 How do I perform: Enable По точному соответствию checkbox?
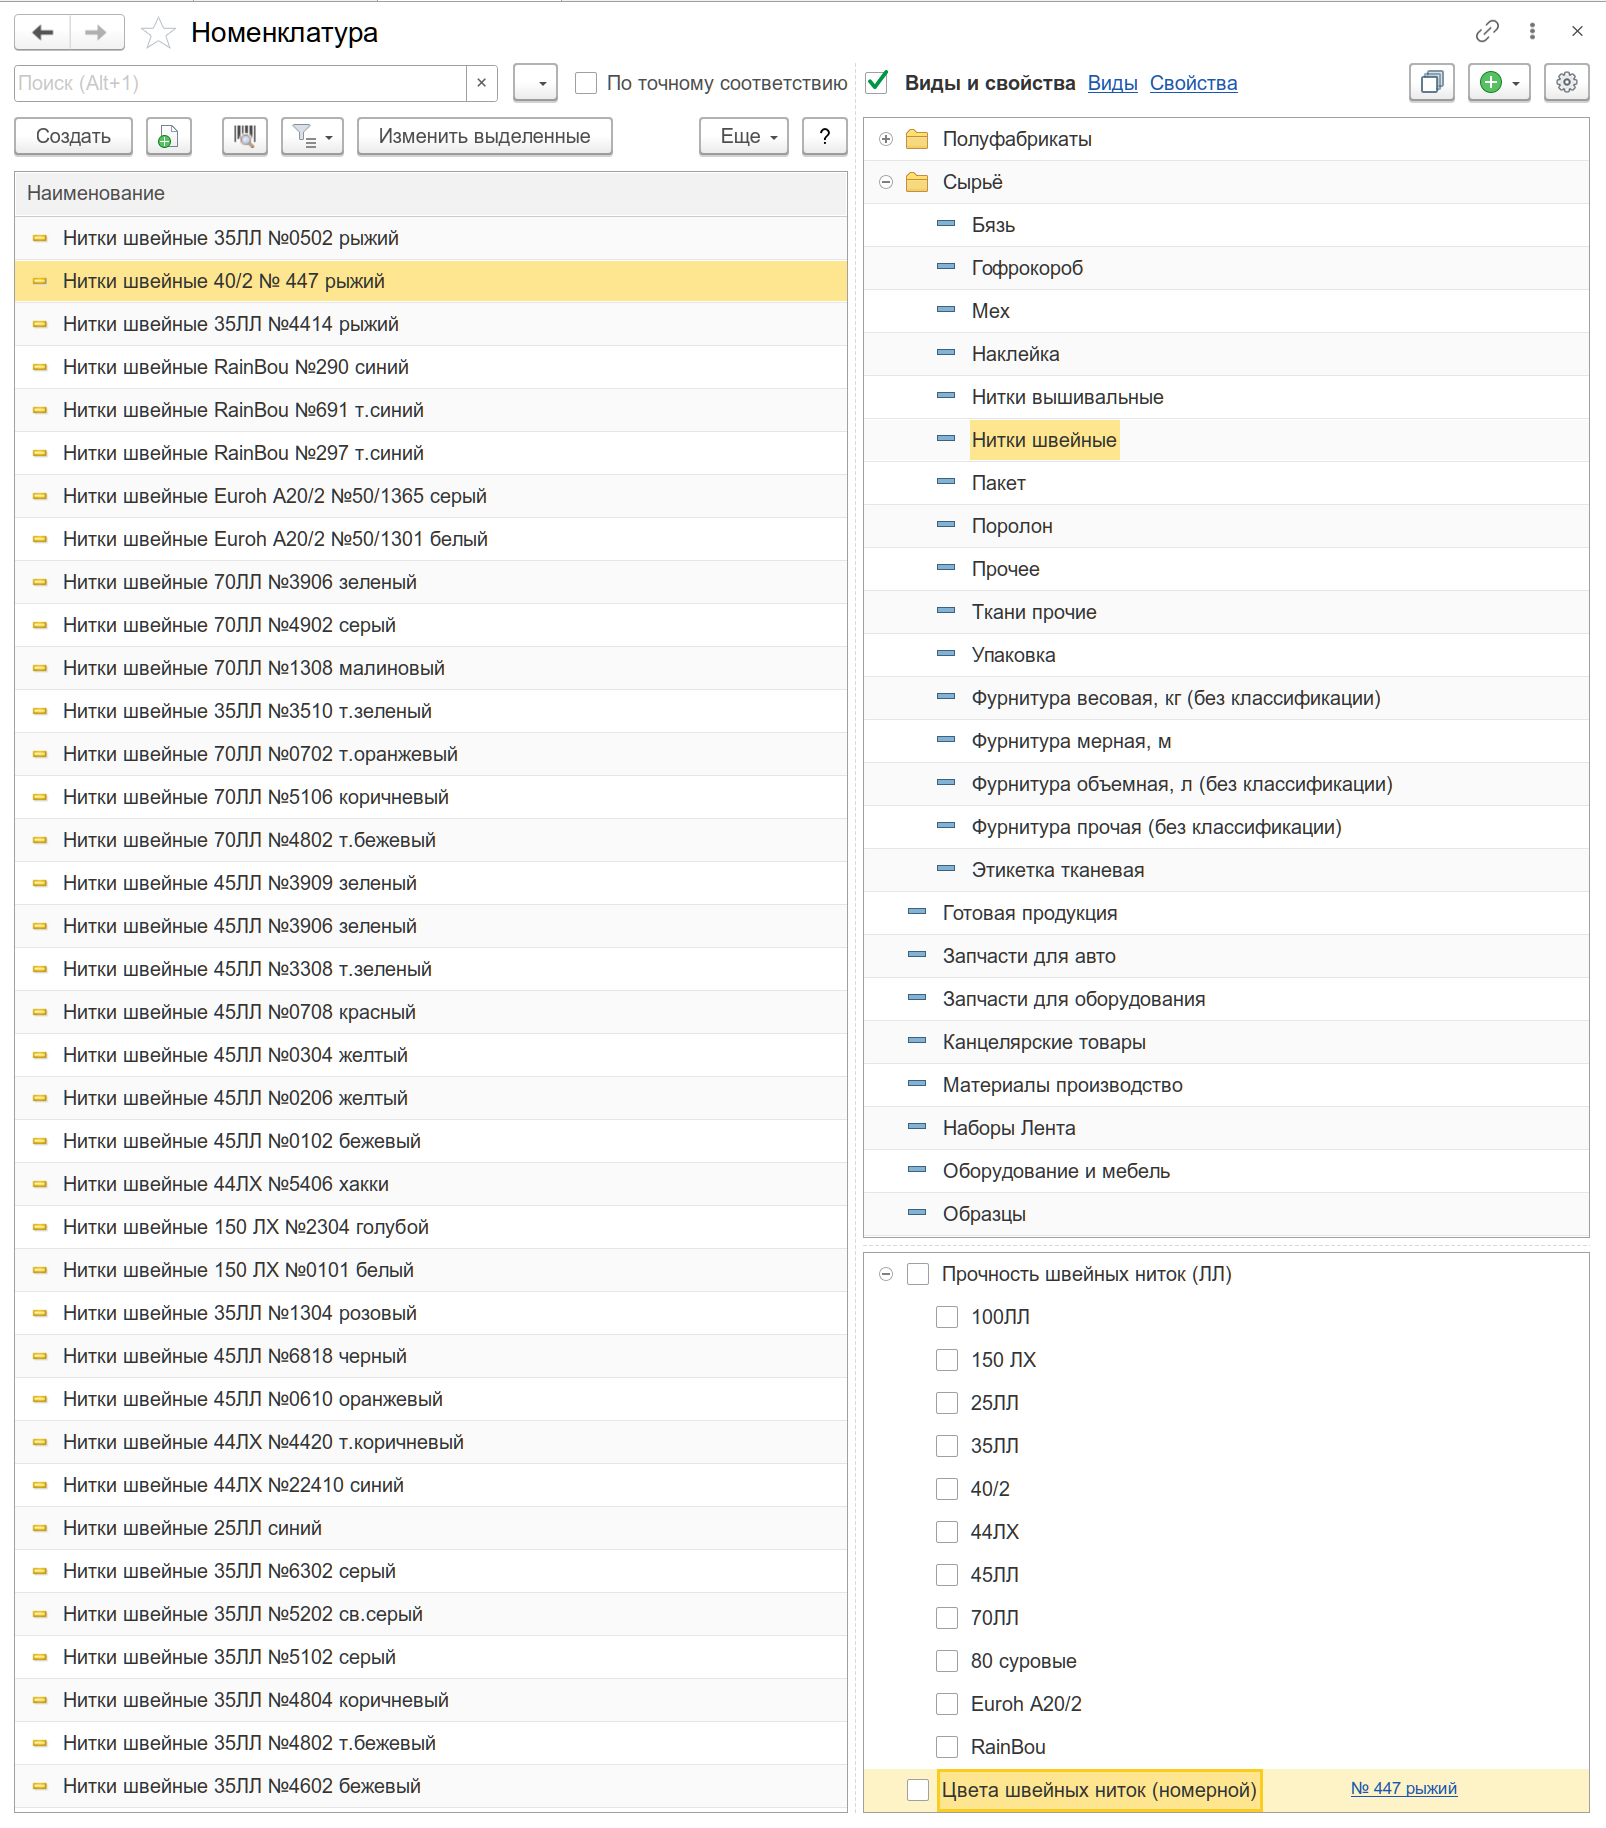tap(586, 83)
